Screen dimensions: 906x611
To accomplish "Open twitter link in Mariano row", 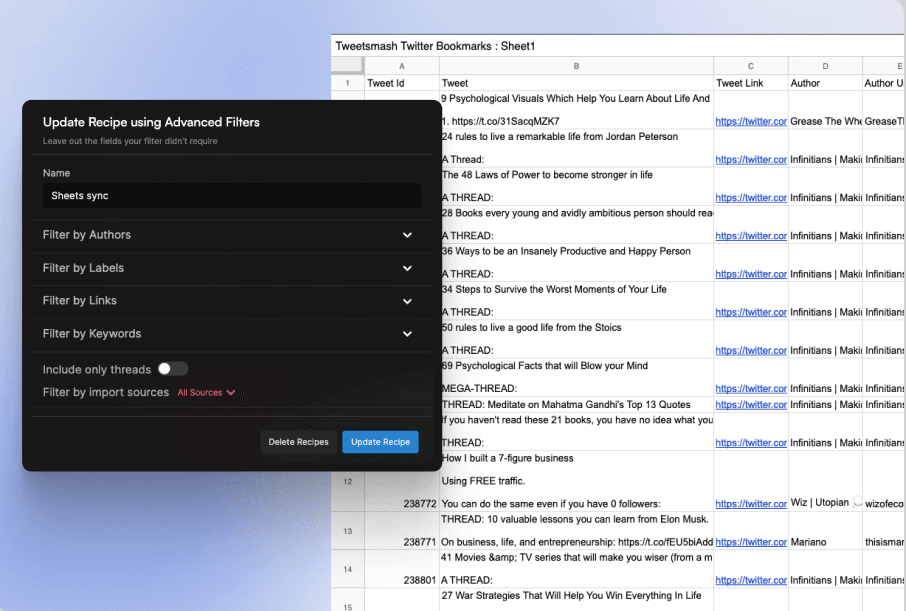I will [751, 542].
